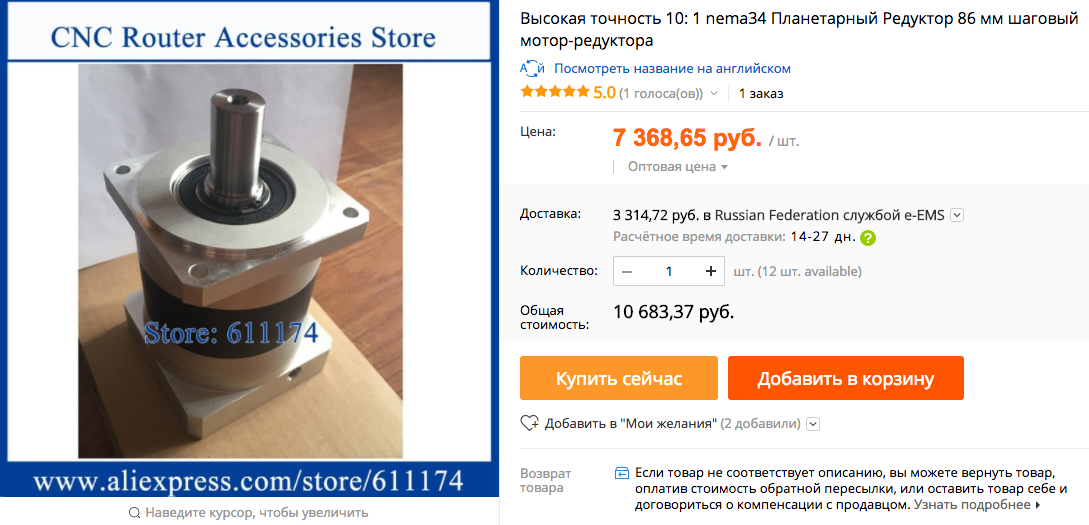This screenshot has width=1089, height=525.
Task: Click the 1 заказ orders count
Action: pyautogui.click(x=761, y=93)
